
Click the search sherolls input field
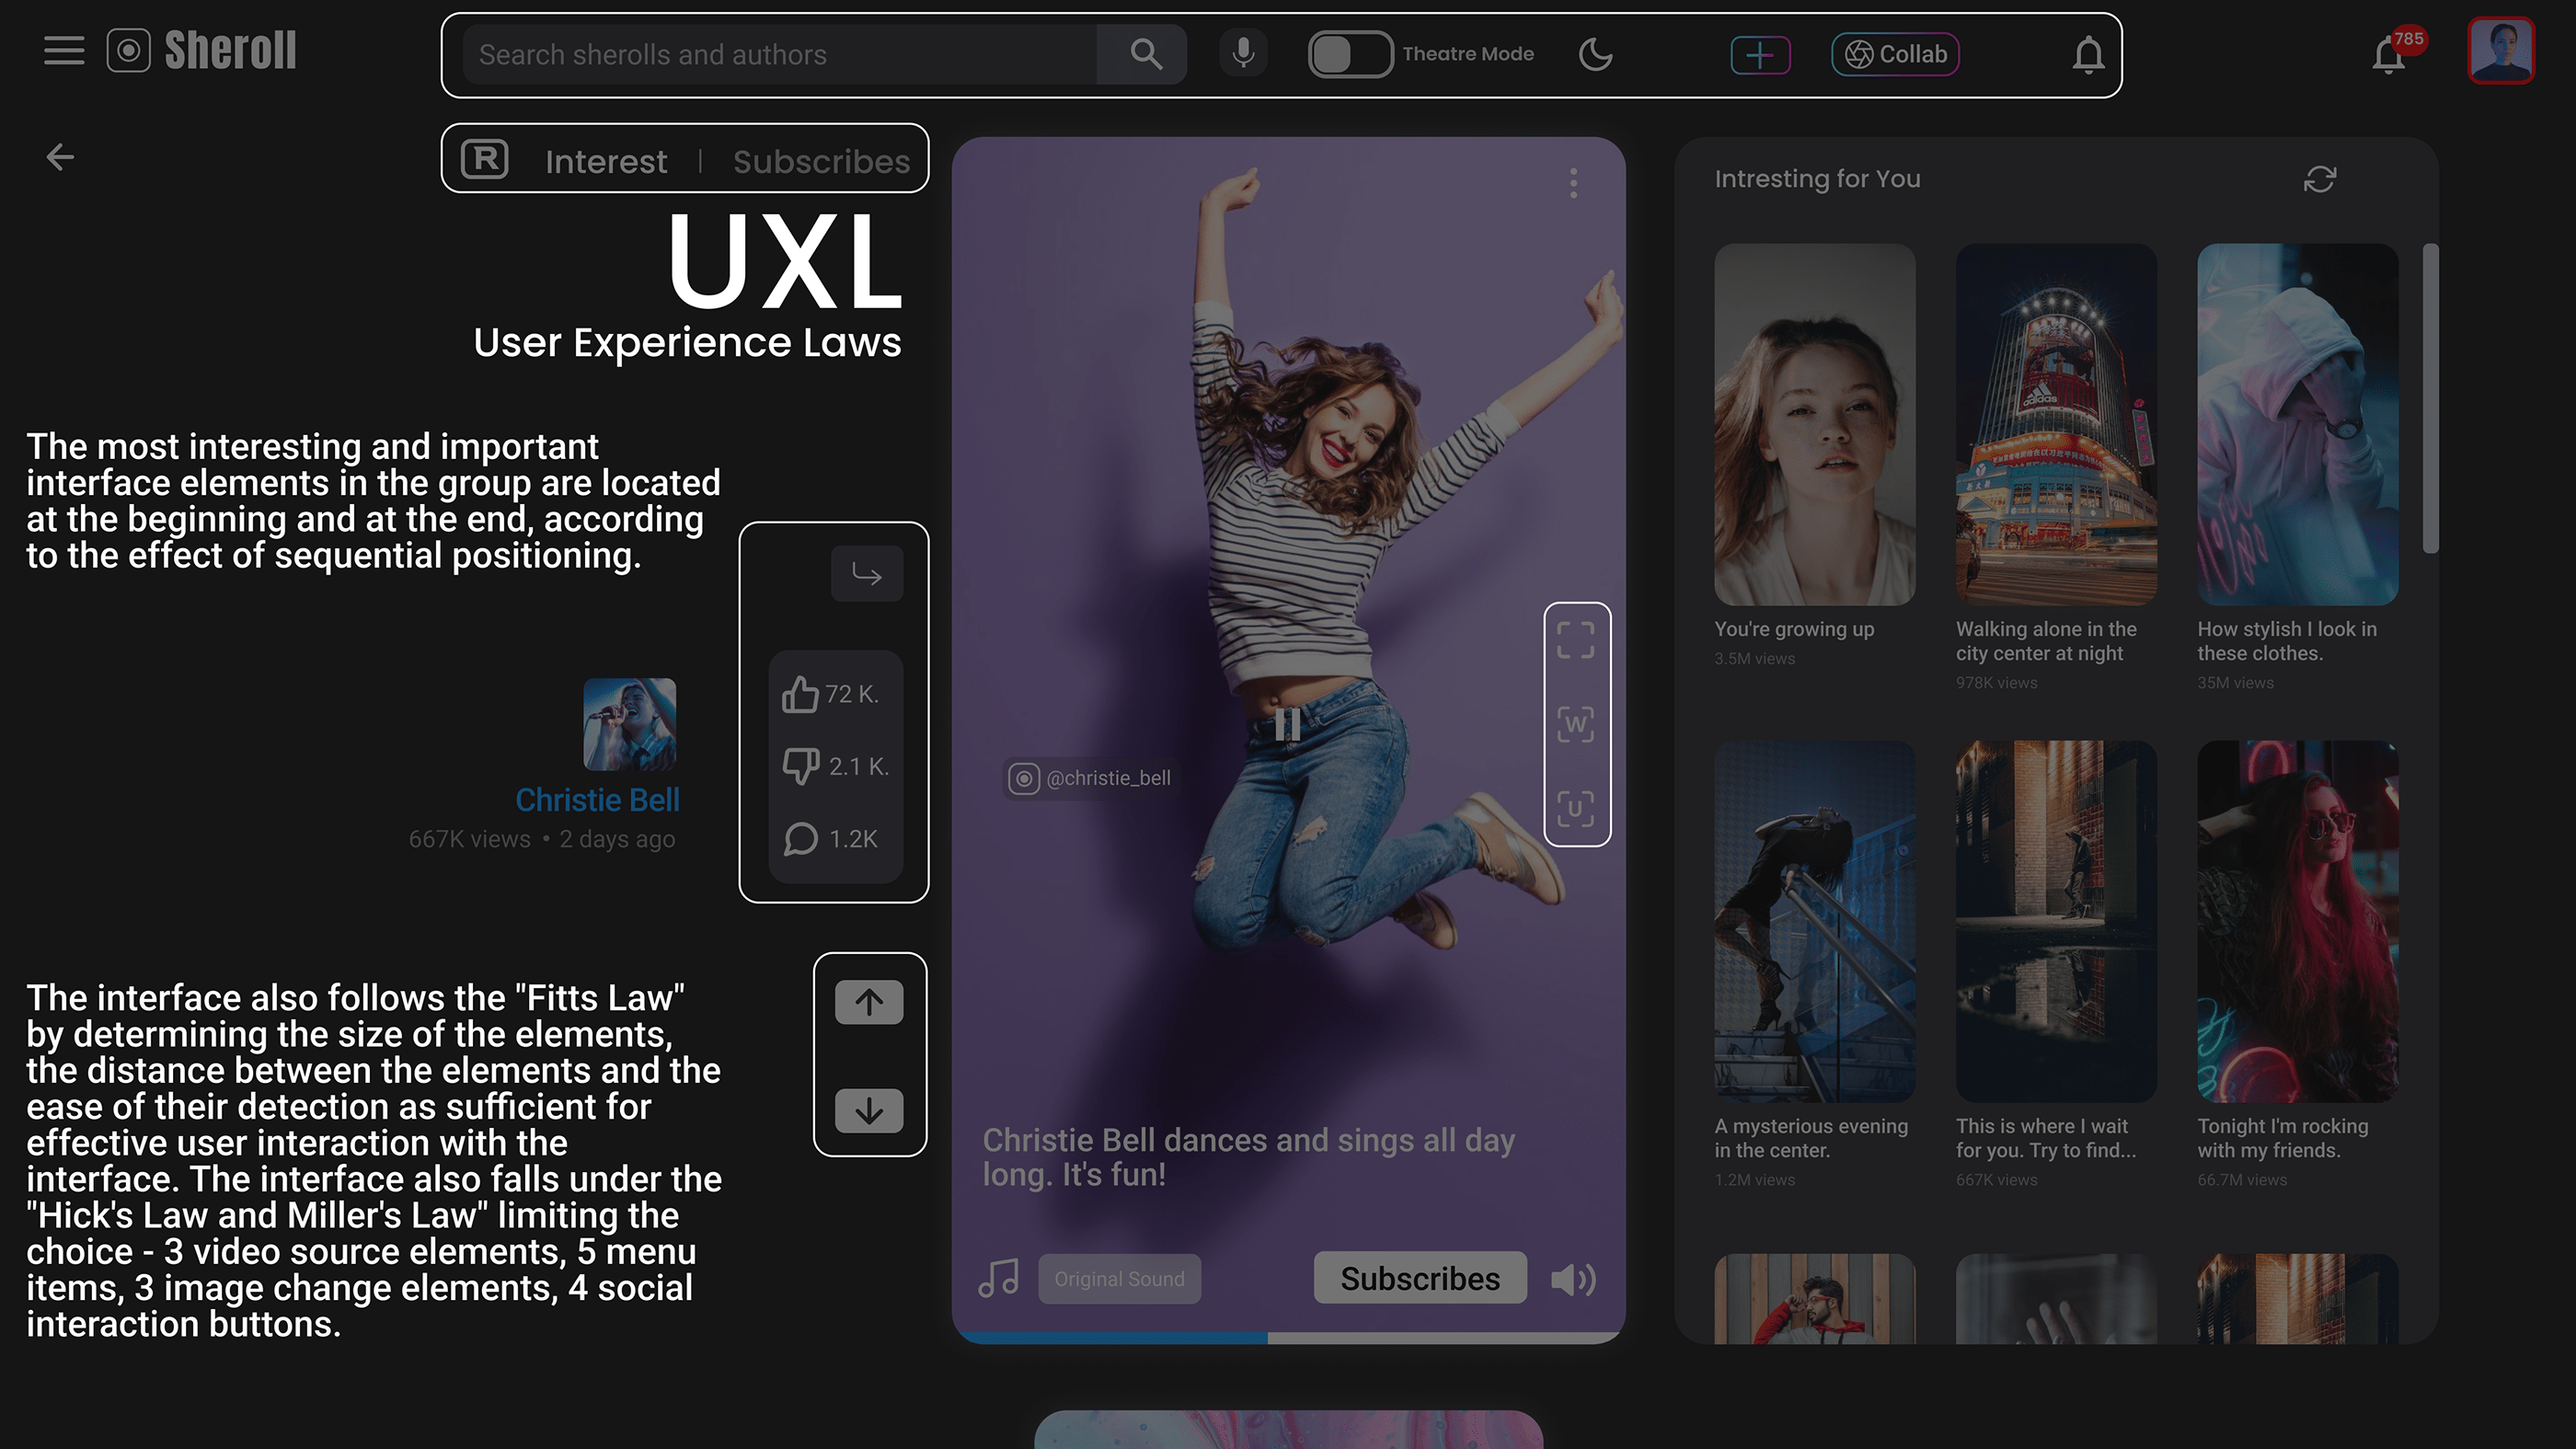780,54
